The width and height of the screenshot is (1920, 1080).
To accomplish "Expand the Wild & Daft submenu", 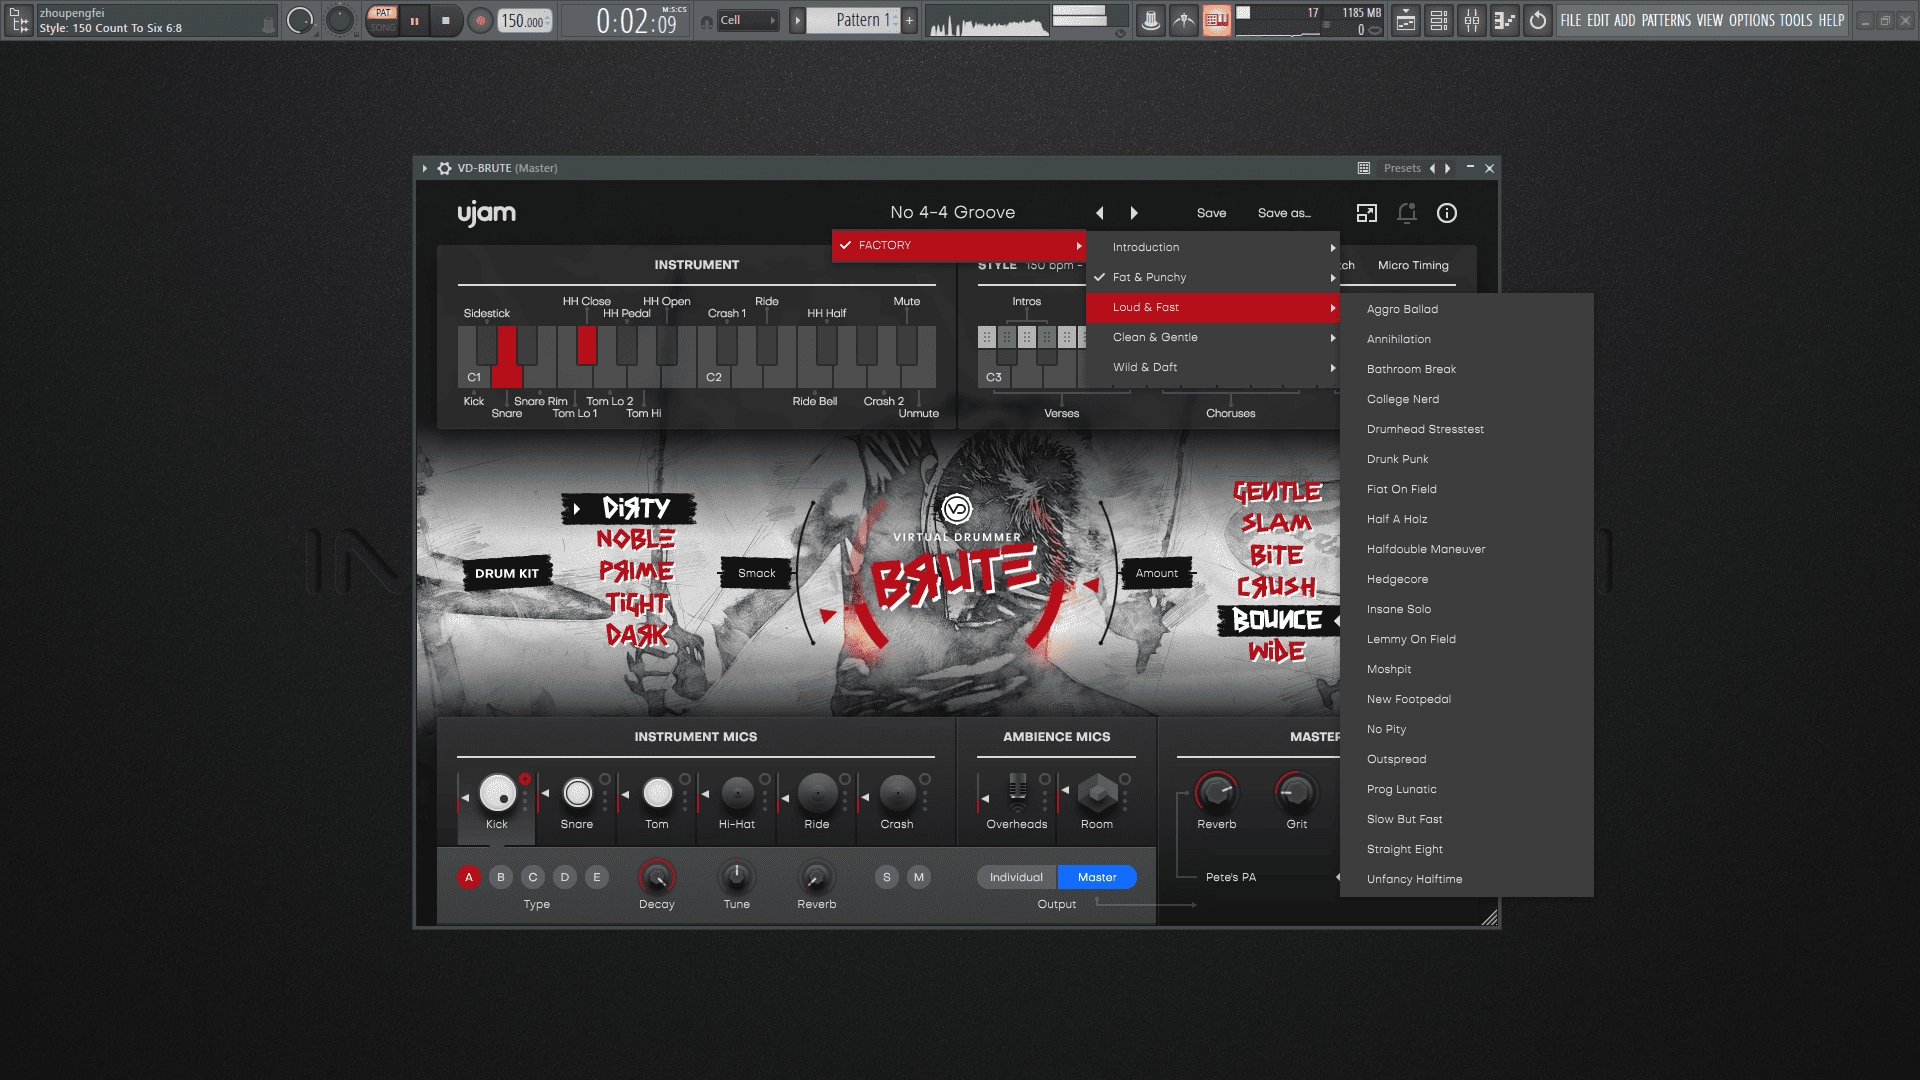I will point(1213,367).
